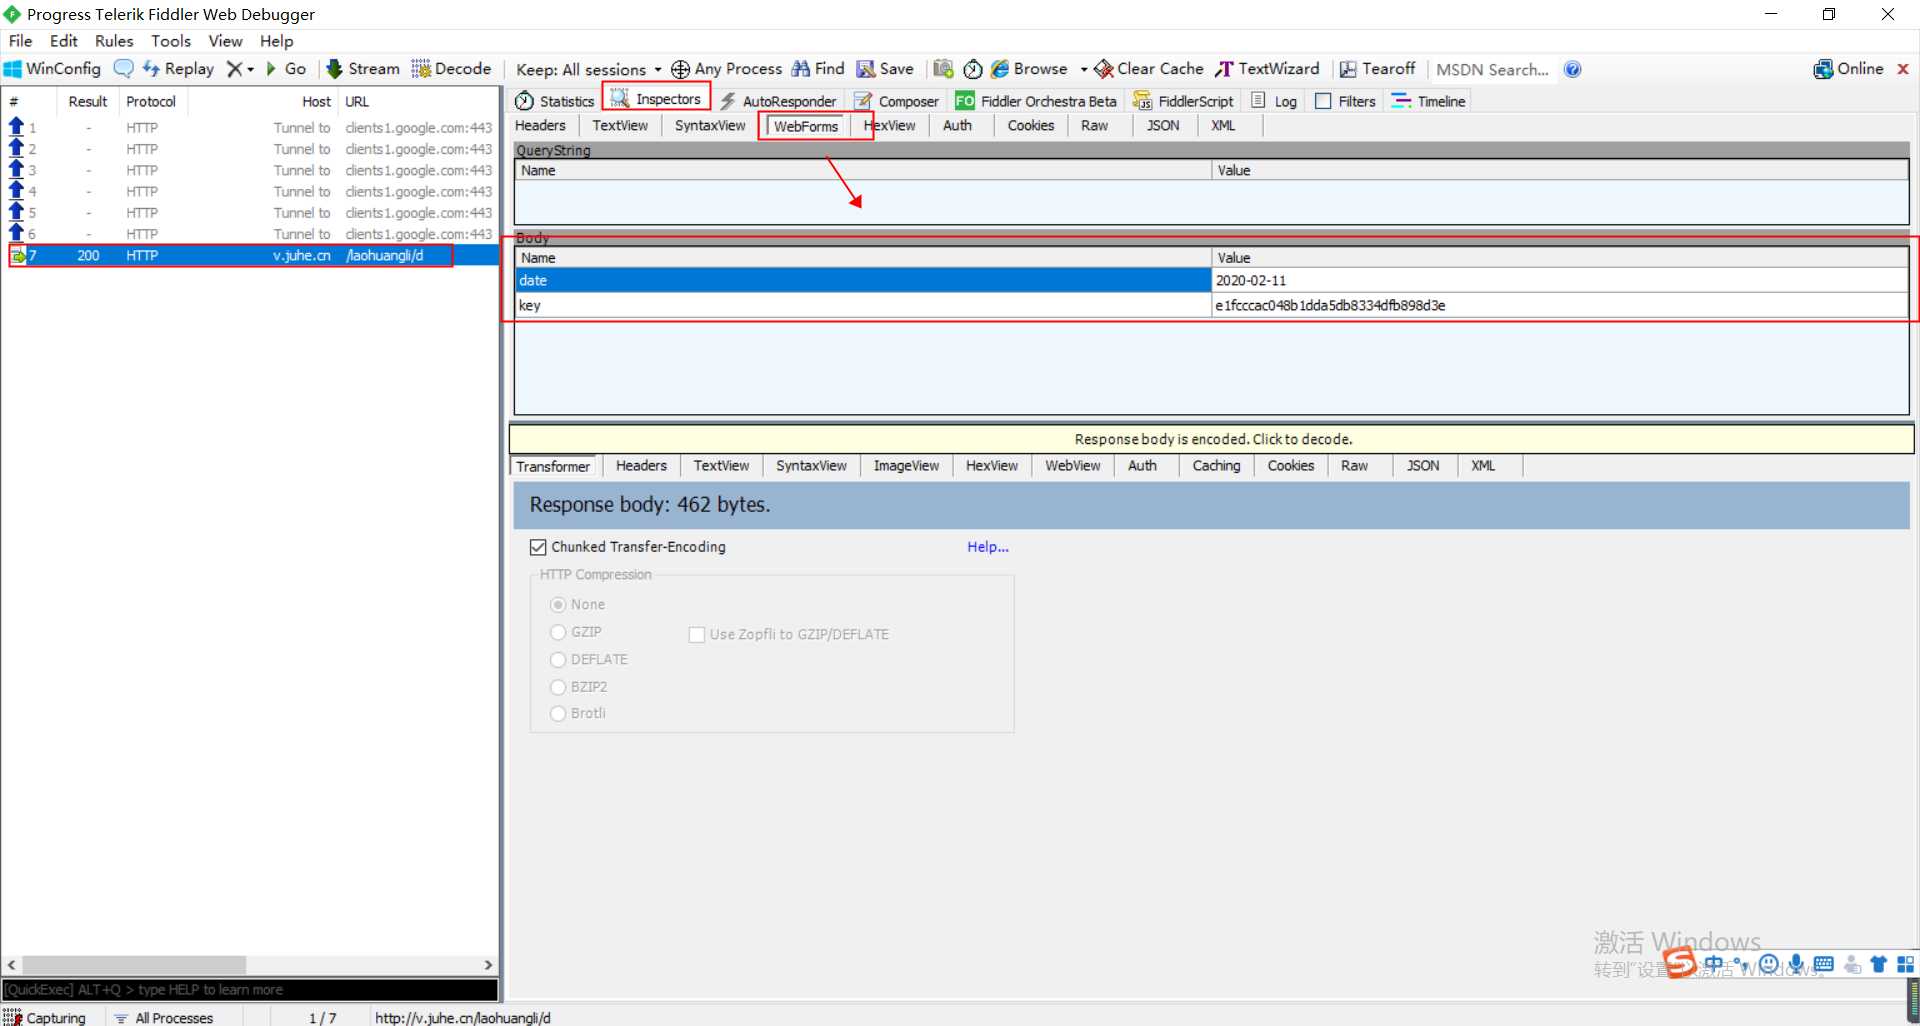Viewport: 1920px width, 1026px height.
Task: Switch request inspector to Headers tab
Action: point(540,126)
